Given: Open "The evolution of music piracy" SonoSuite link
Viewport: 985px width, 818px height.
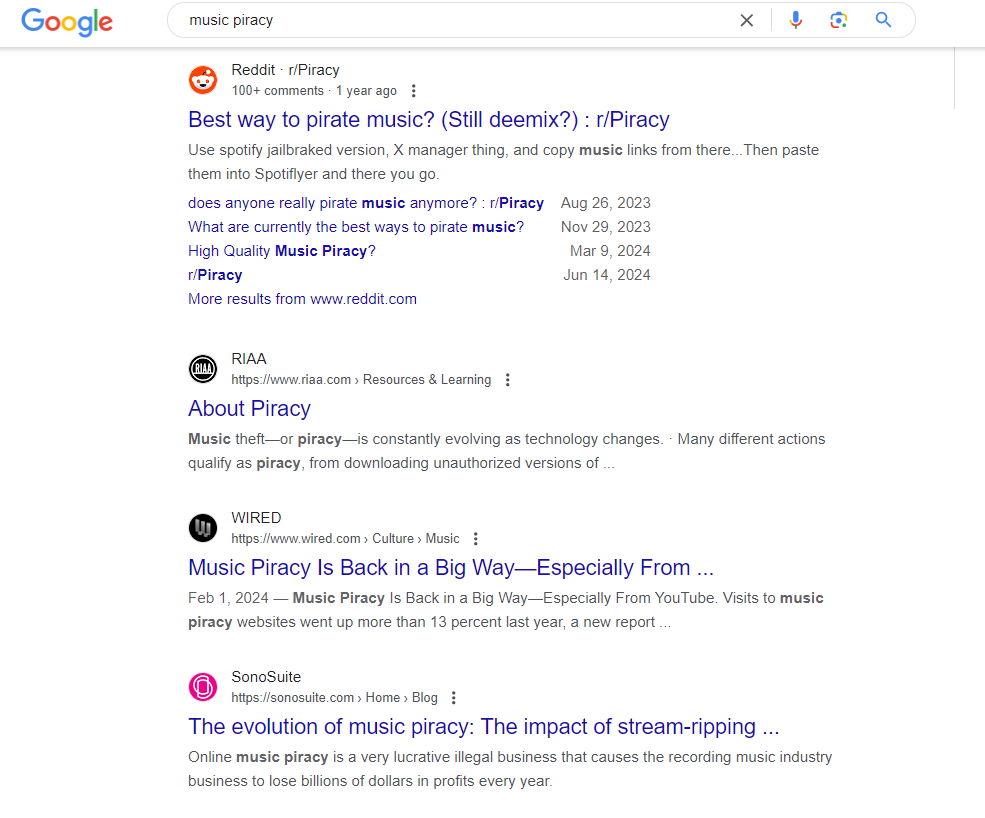Looking at the screenshot, I should click(484, 726).
